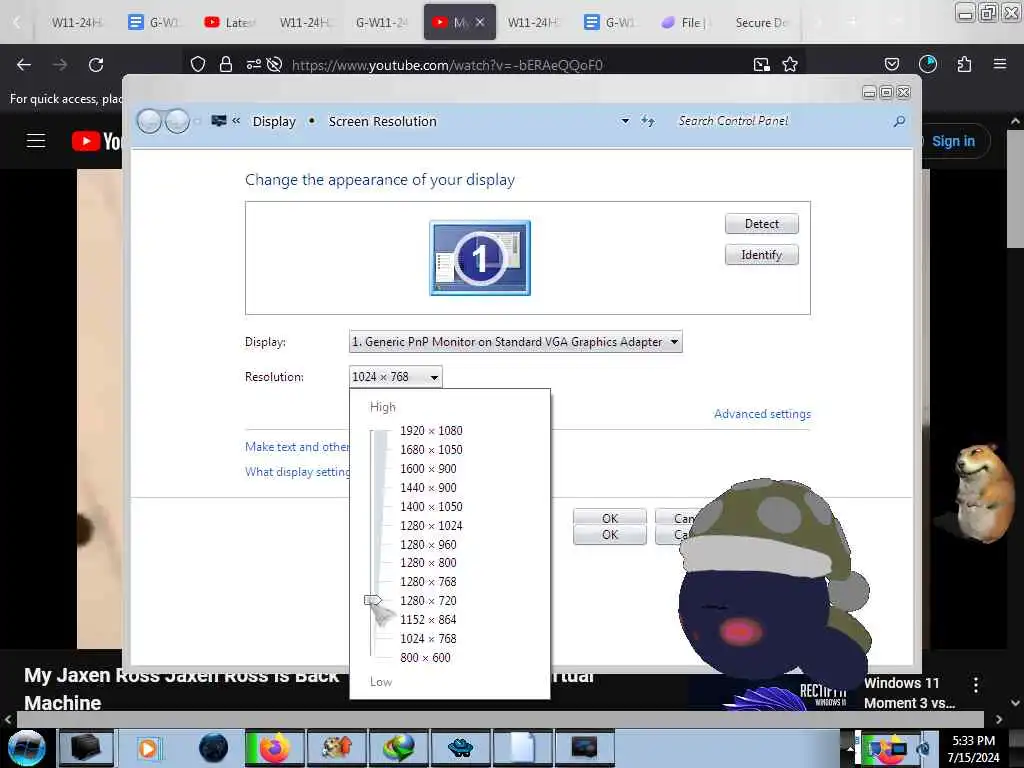This screenshot has height=768, width=1024.
Task: Click the monitor 1 thumbnail
Action: [x=480, y=258]
